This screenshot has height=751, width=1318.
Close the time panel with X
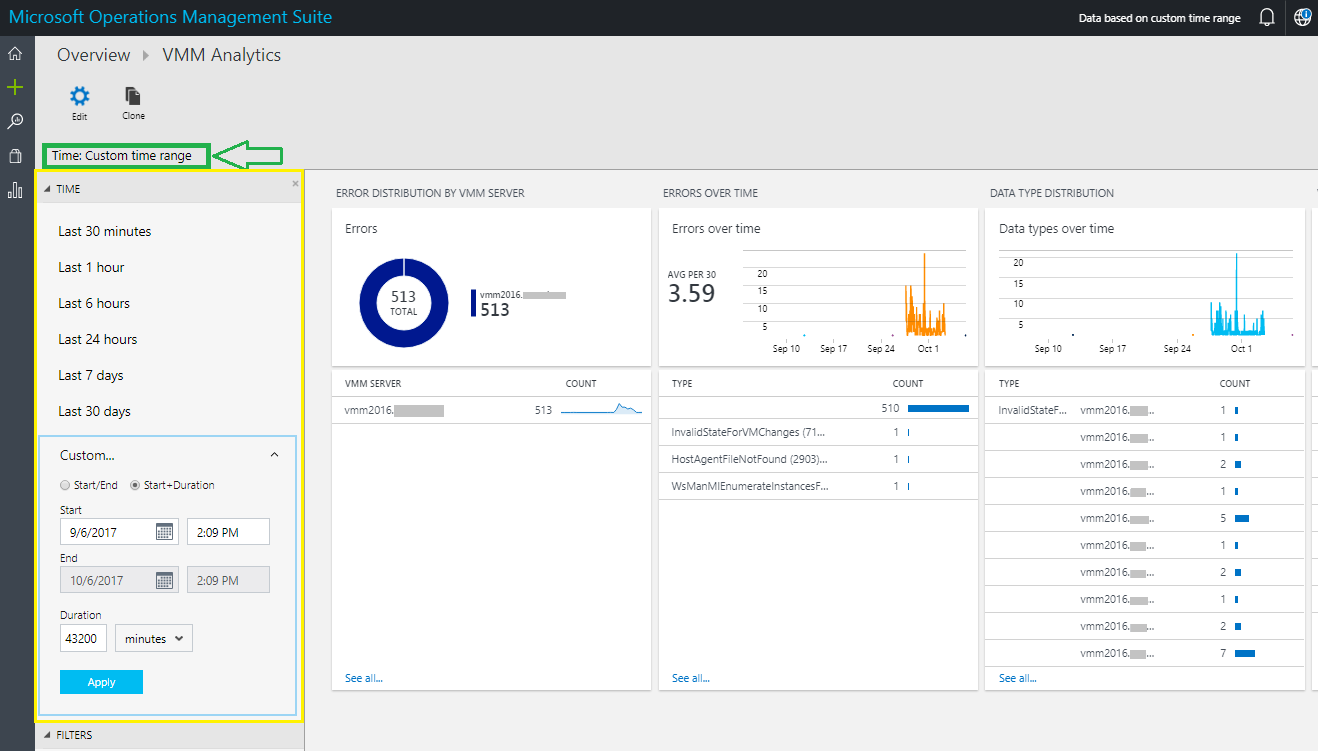(295, 184)
